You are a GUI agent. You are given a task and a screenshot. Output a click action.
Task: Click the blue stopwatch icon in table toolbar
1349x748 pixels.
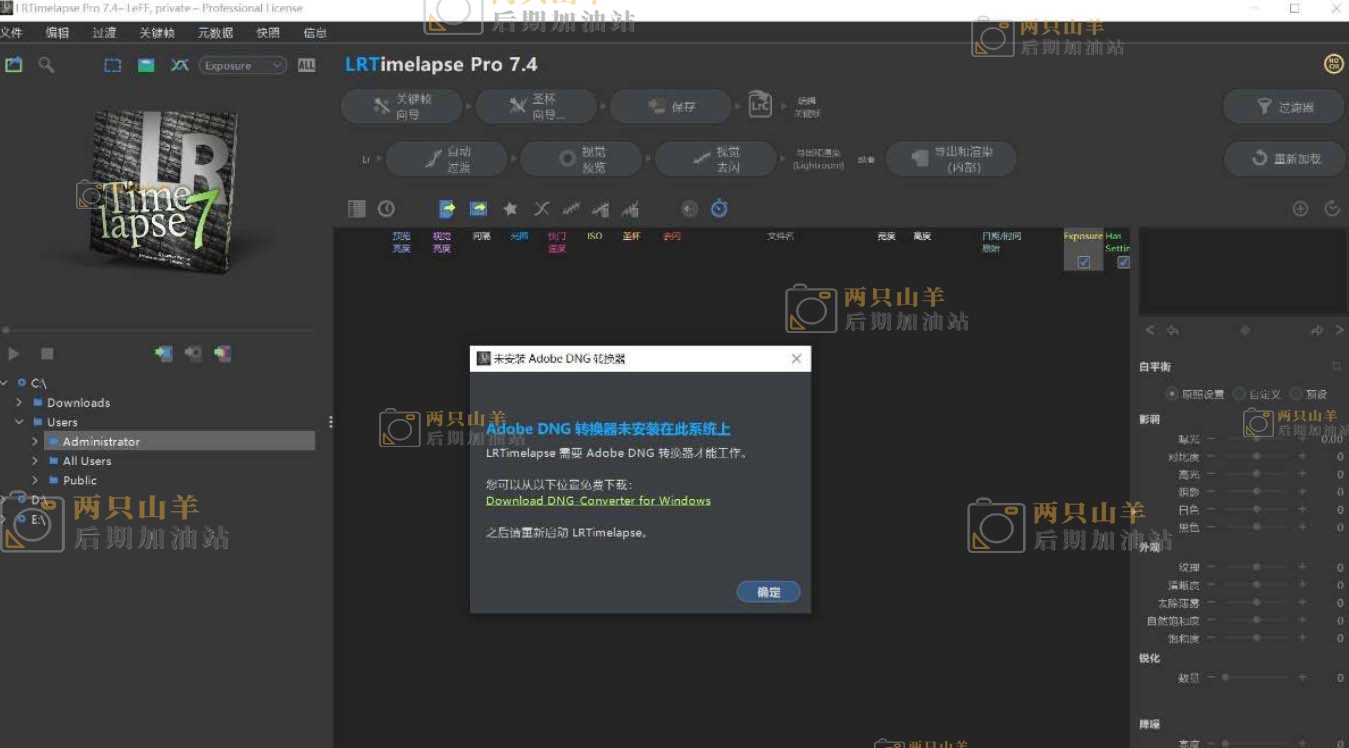(x=719, y=209)
